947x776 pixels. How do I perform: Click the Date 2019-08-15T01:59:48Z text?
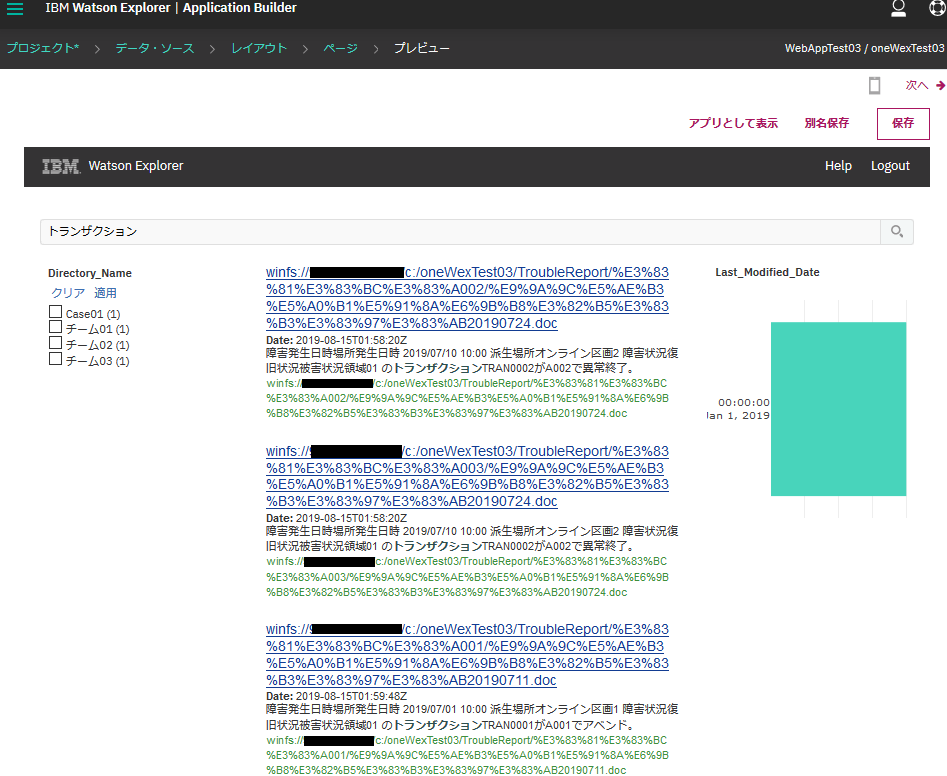pyautogui.click(x=336, y=696)
